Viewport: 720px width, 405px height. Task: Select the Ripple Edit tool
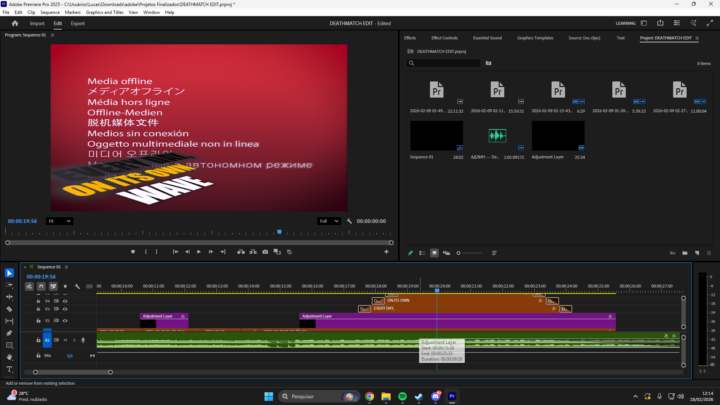pyautogui.click(x=9, y=297)
